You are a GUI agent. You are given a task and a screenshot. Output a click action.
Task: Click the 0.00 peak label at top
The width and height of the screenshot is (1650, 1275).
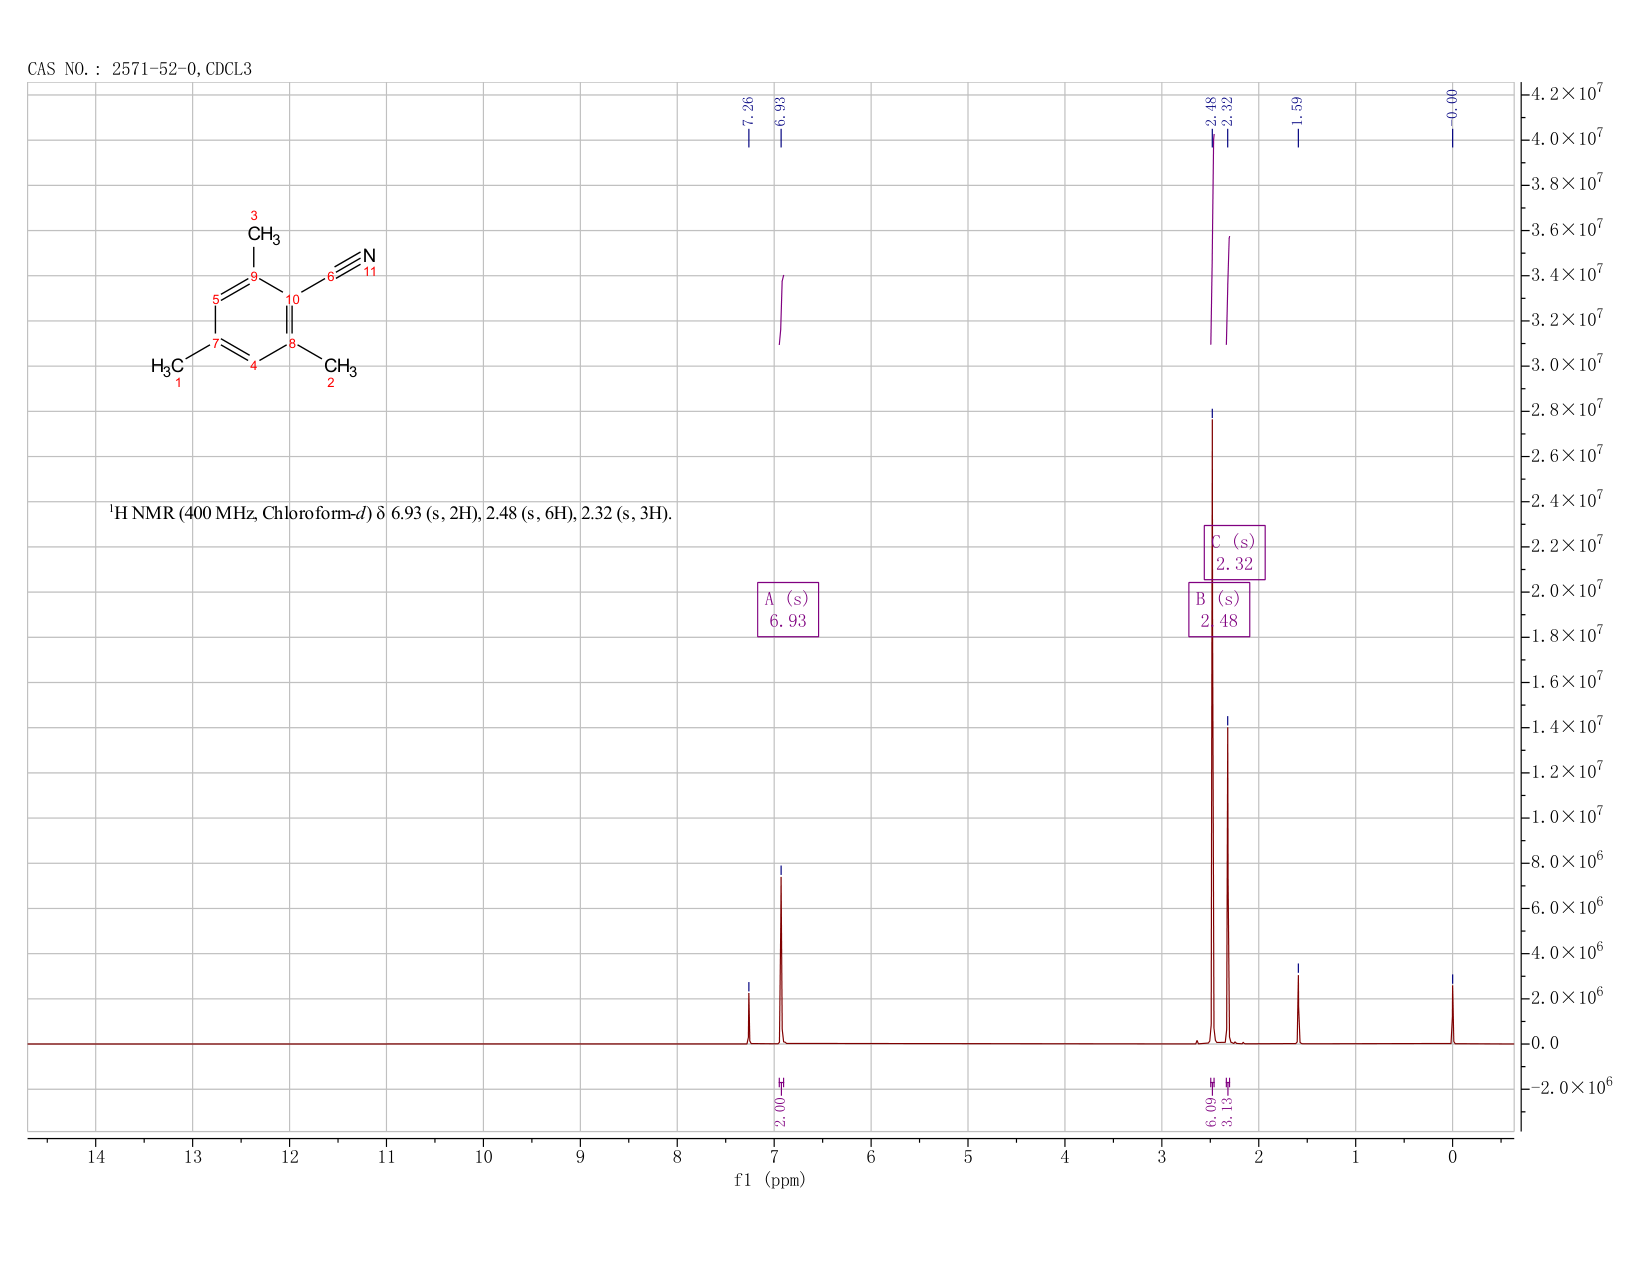point(1453,104)
